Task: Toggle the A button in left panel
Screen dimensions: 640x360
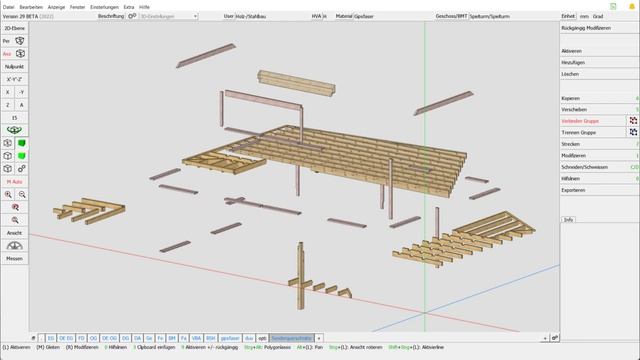Action: click(22, 105)
